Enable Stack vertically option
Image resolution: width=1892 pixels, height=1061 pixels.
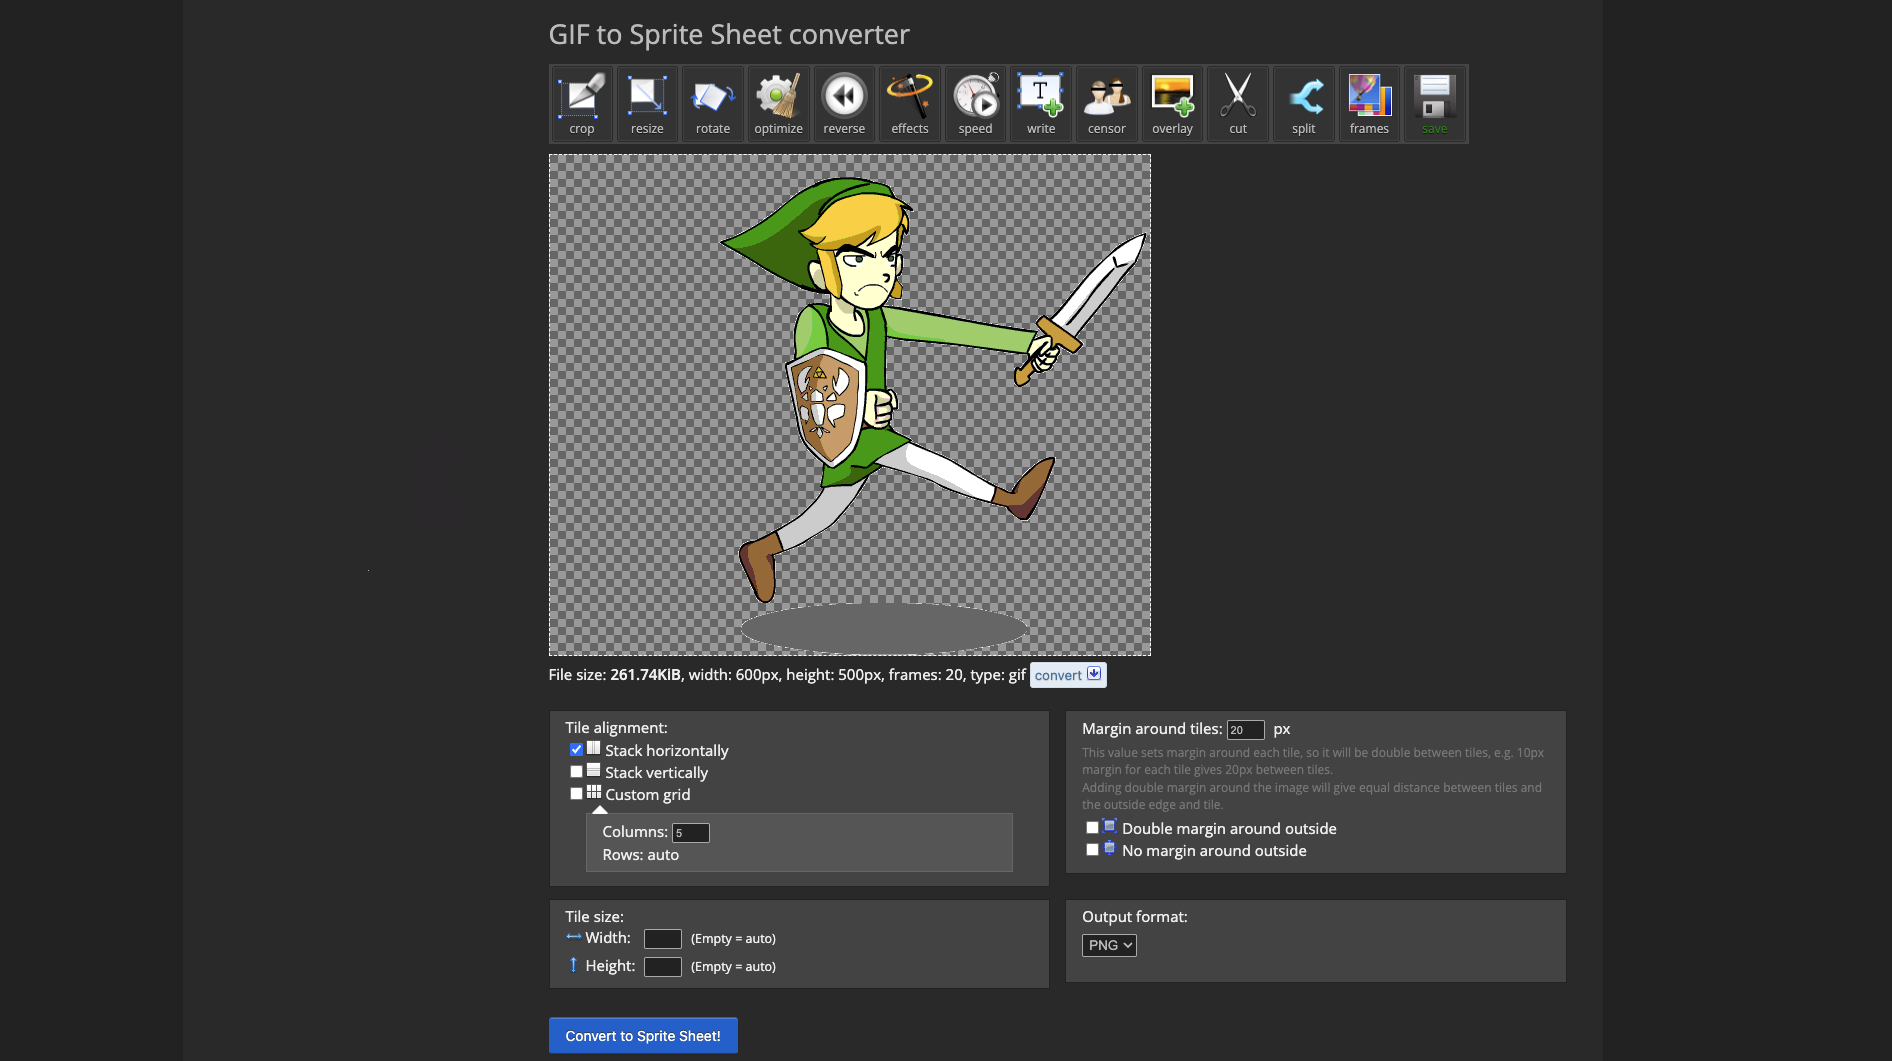pos(576,772)
